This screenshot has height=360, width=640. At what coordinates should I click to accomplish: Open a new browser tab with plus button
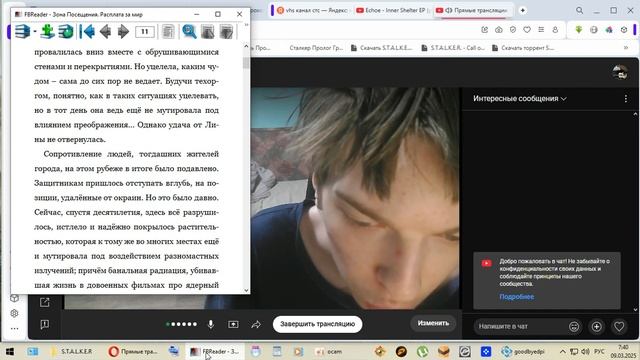[522, 10]
